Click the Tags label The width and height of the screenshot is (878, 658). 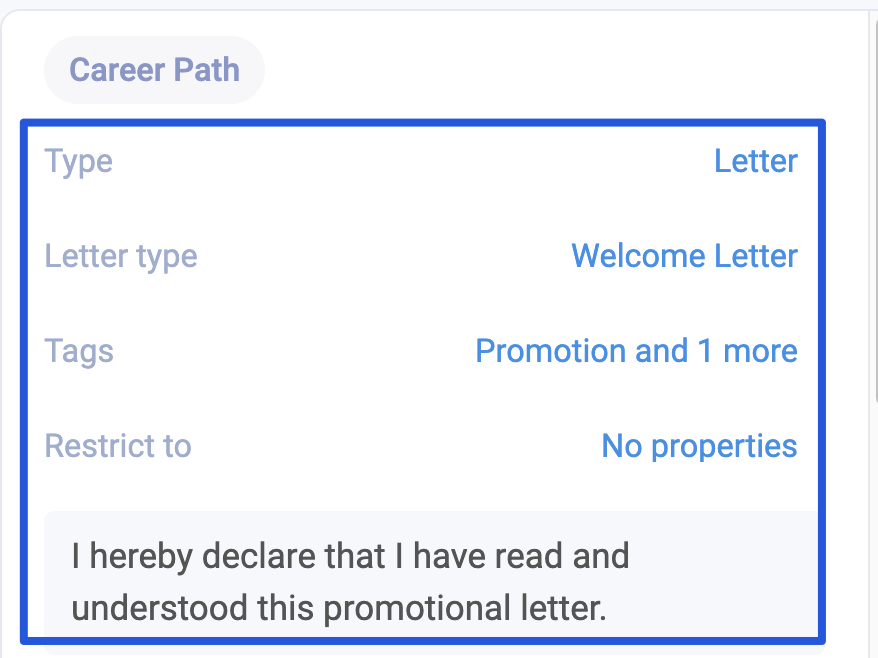pyautogui.click(x=79, y=351)
